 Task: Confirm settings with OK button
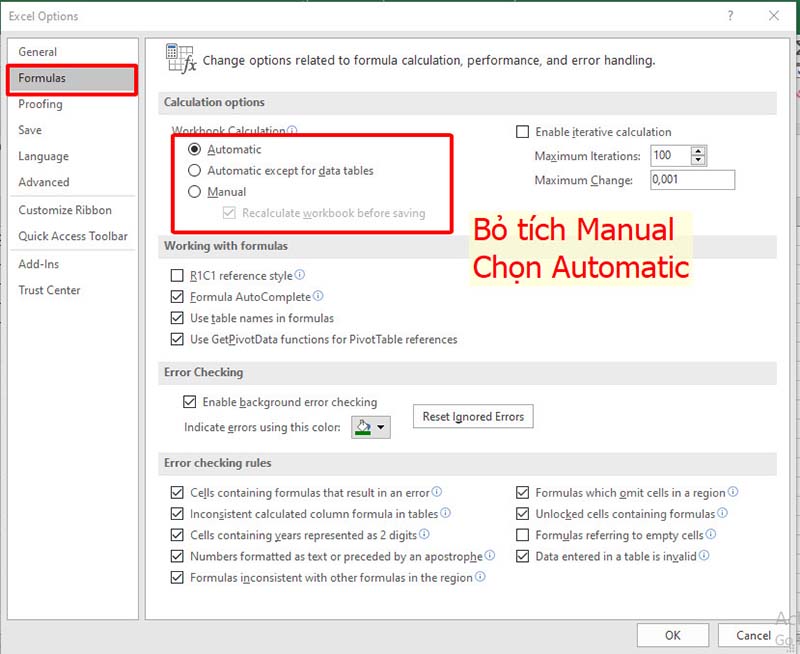pyautogui.click(x=672, y=635)
